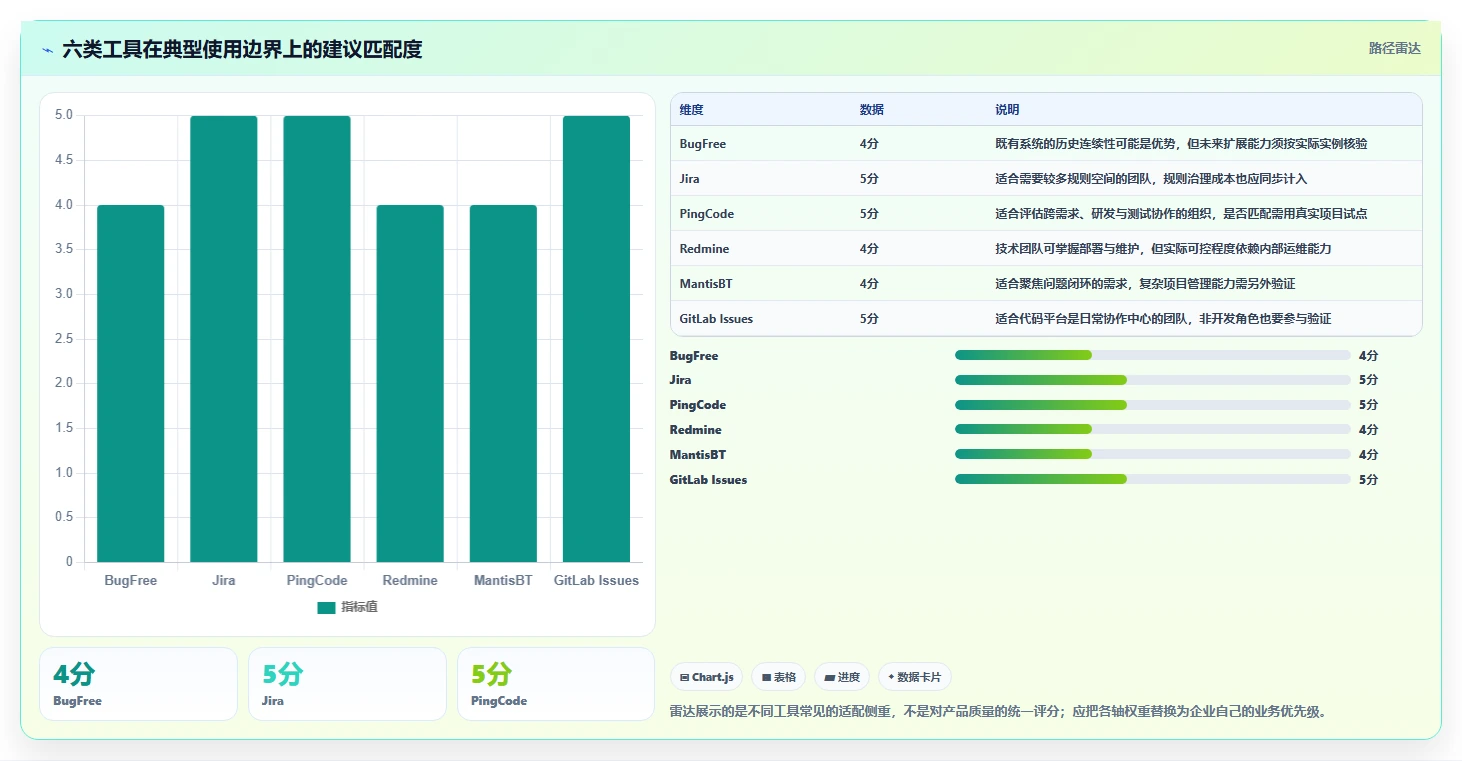Click the GitLab Issues x-axis label
The image size is (1462, 761).
click(596, 581)
